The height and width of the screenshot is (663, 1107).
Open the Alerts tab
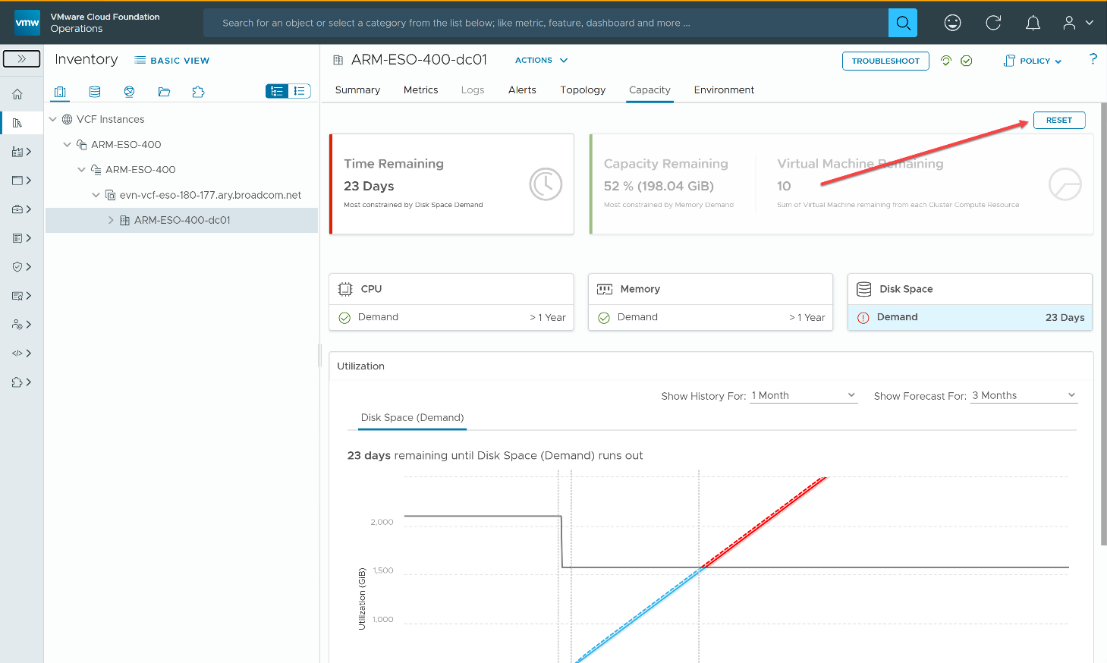coord(522,90)
